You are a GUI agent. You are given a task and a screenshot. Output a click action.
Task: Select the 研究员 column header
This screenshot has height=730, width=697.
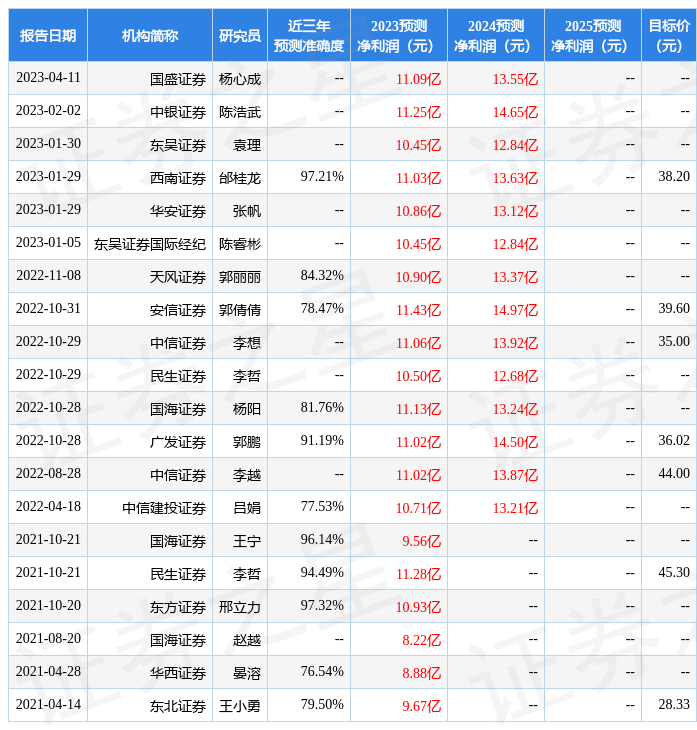click(x=240, y=36)
